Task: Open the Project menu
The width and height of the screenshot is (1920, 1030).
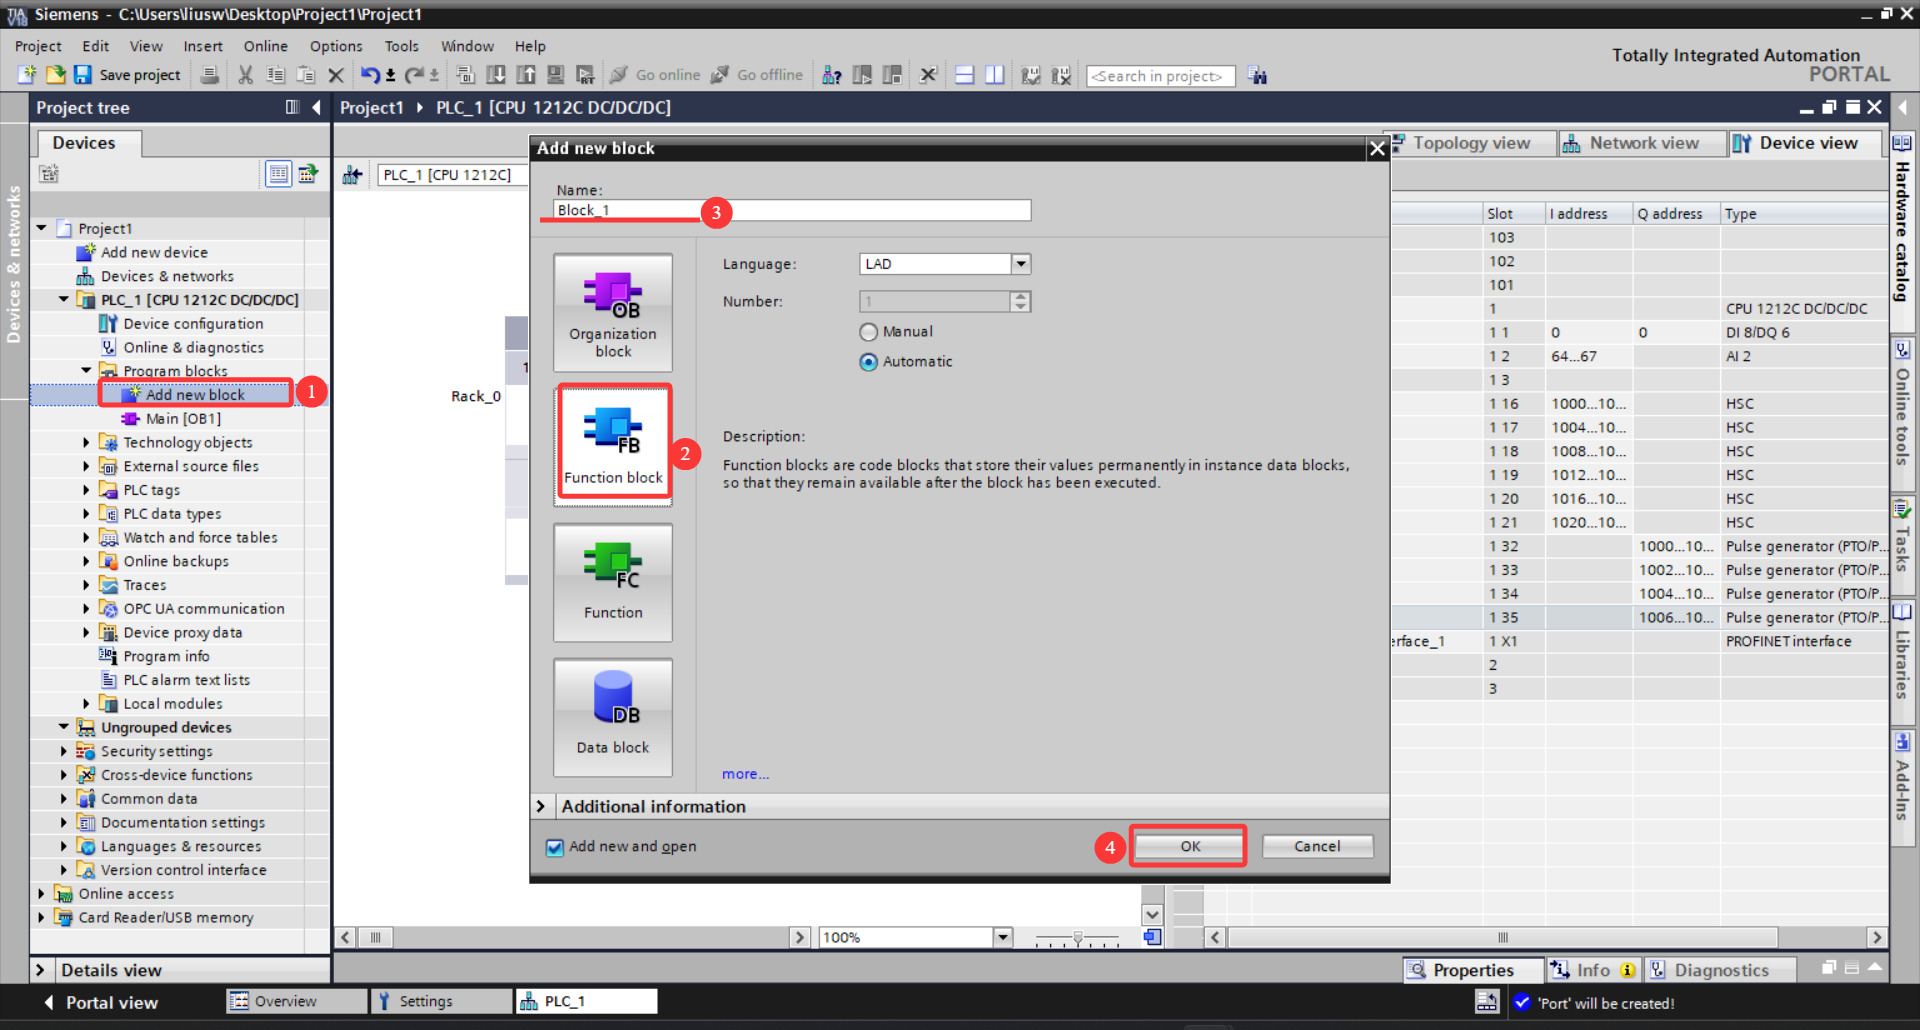Action: coord(38,46)
